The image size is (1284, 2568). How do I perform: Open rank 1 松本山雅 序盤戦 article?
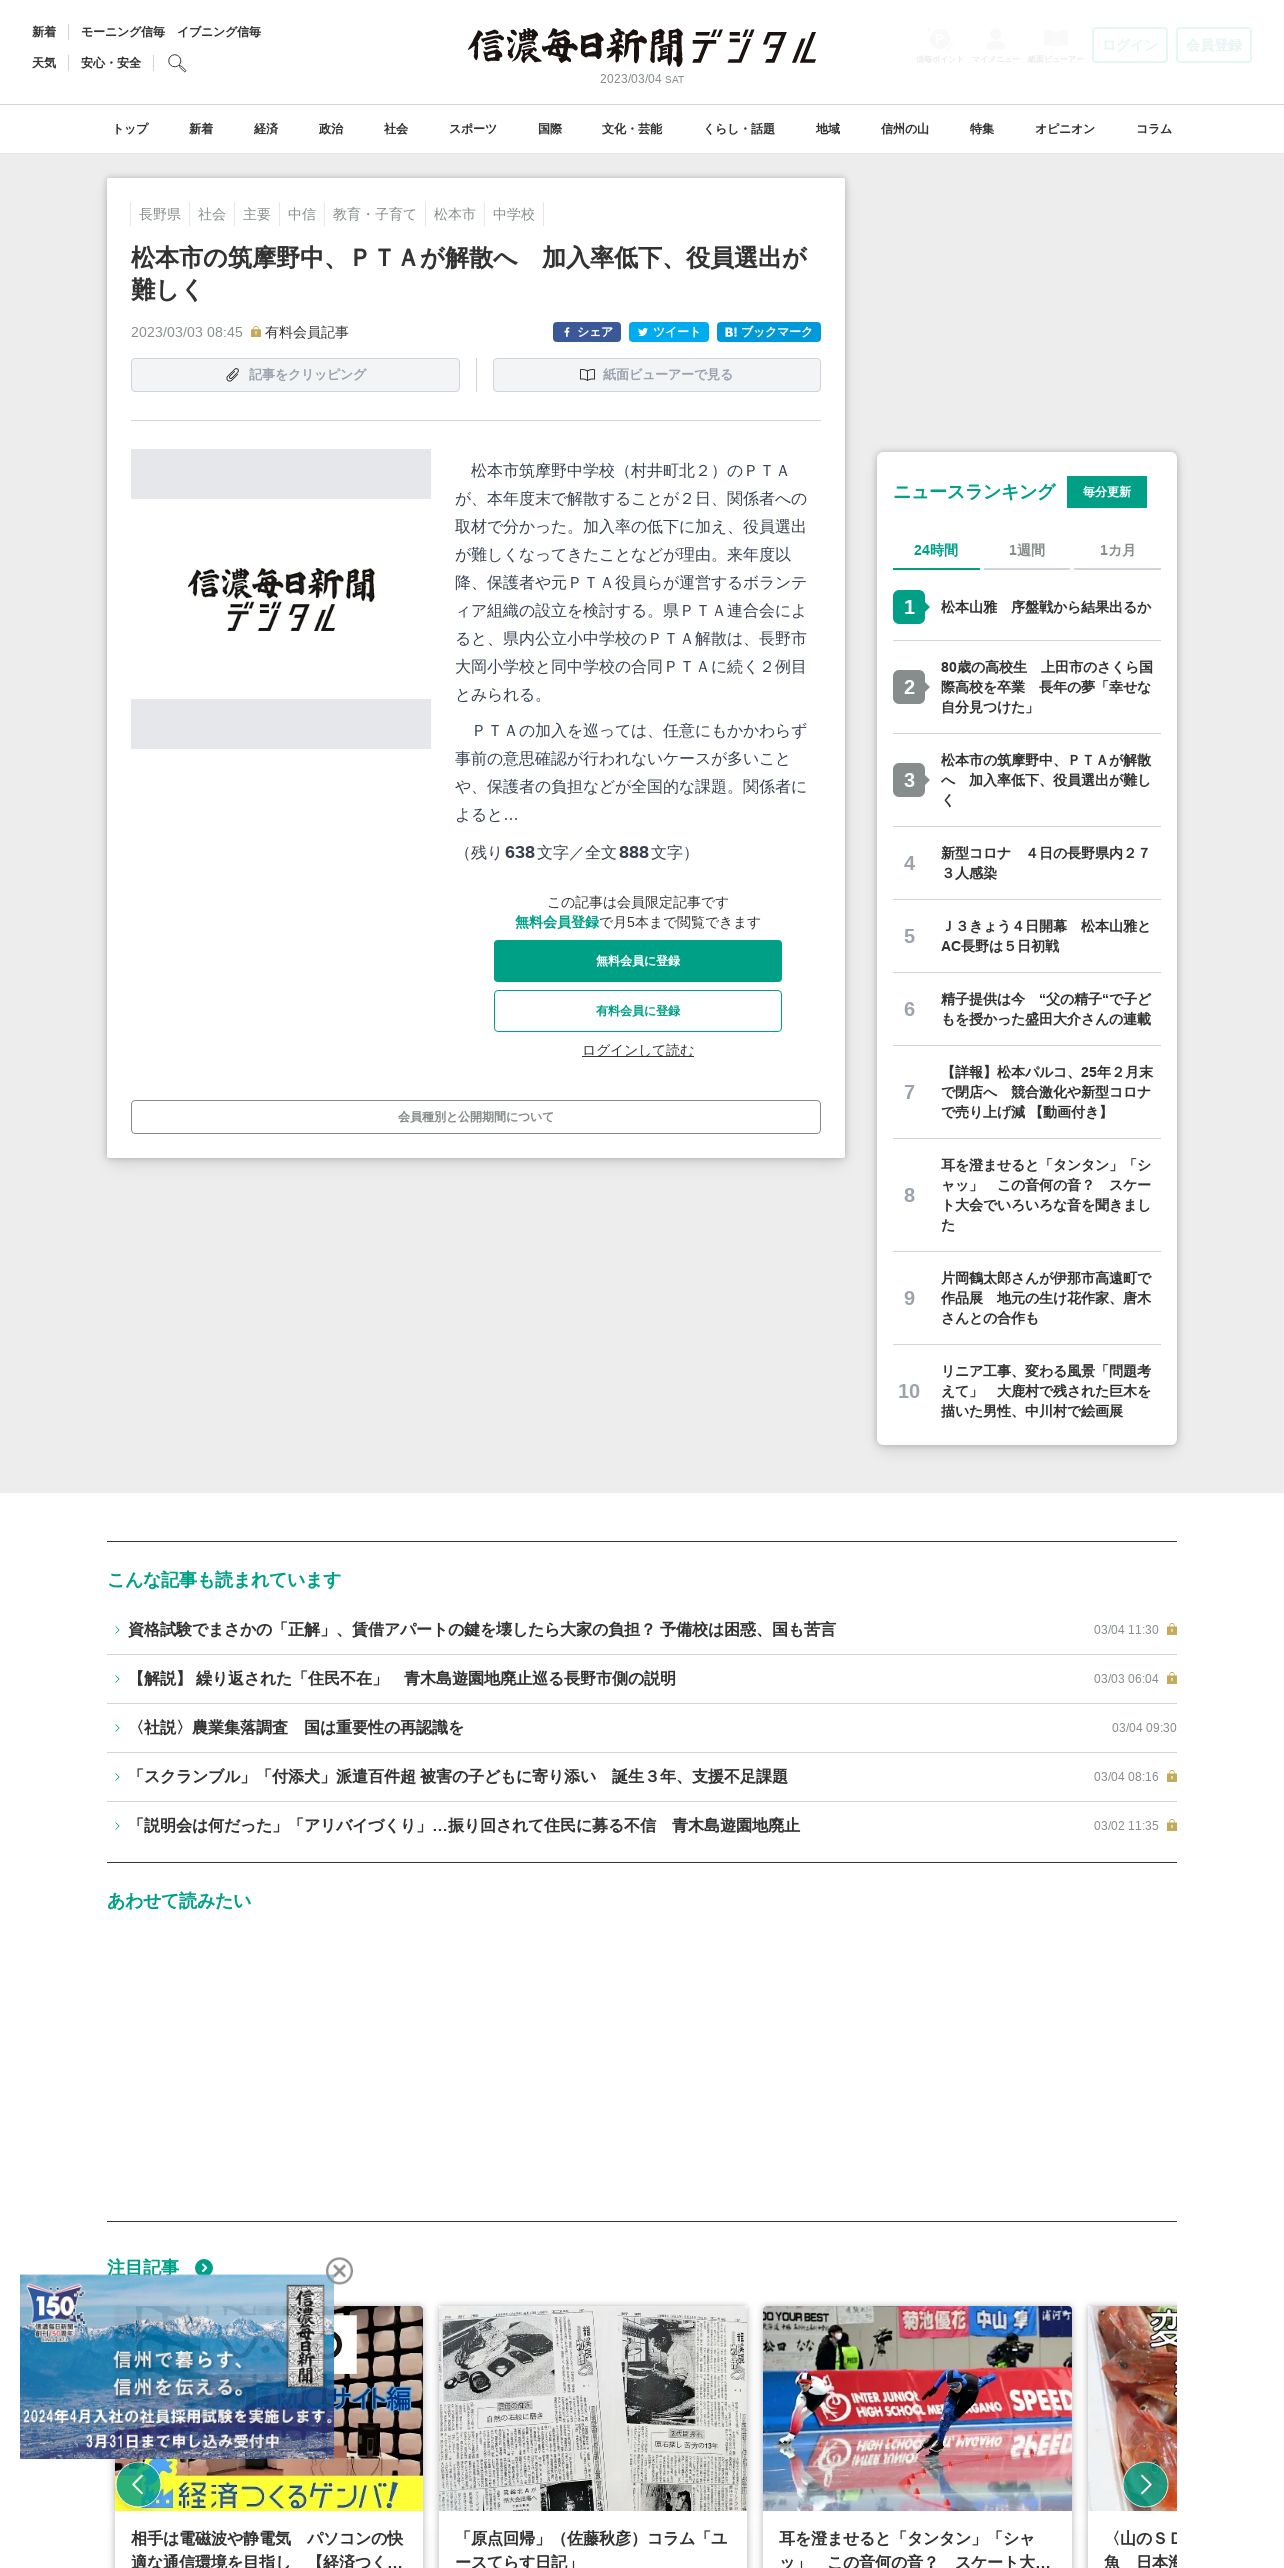1027,607
